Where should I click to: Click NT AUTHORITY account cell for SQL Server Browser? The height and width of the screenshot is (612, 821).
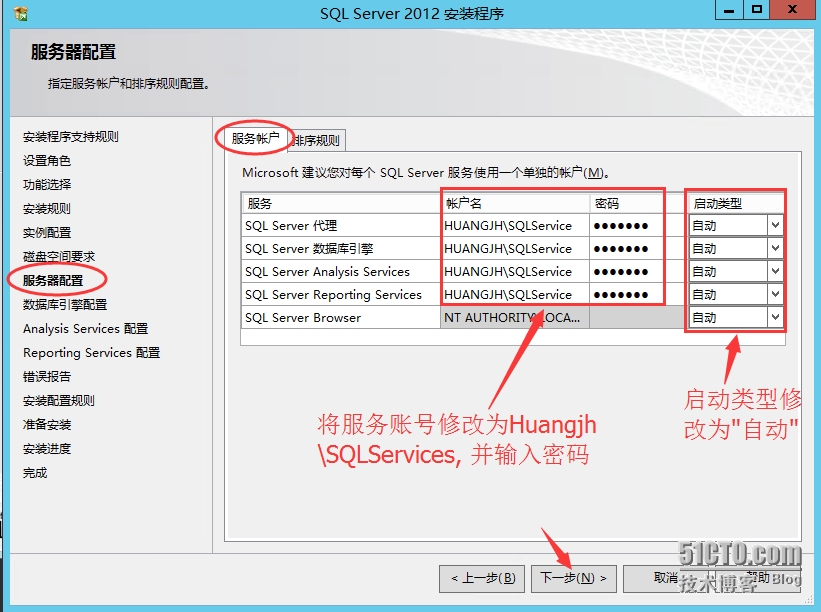click(515, 318)
